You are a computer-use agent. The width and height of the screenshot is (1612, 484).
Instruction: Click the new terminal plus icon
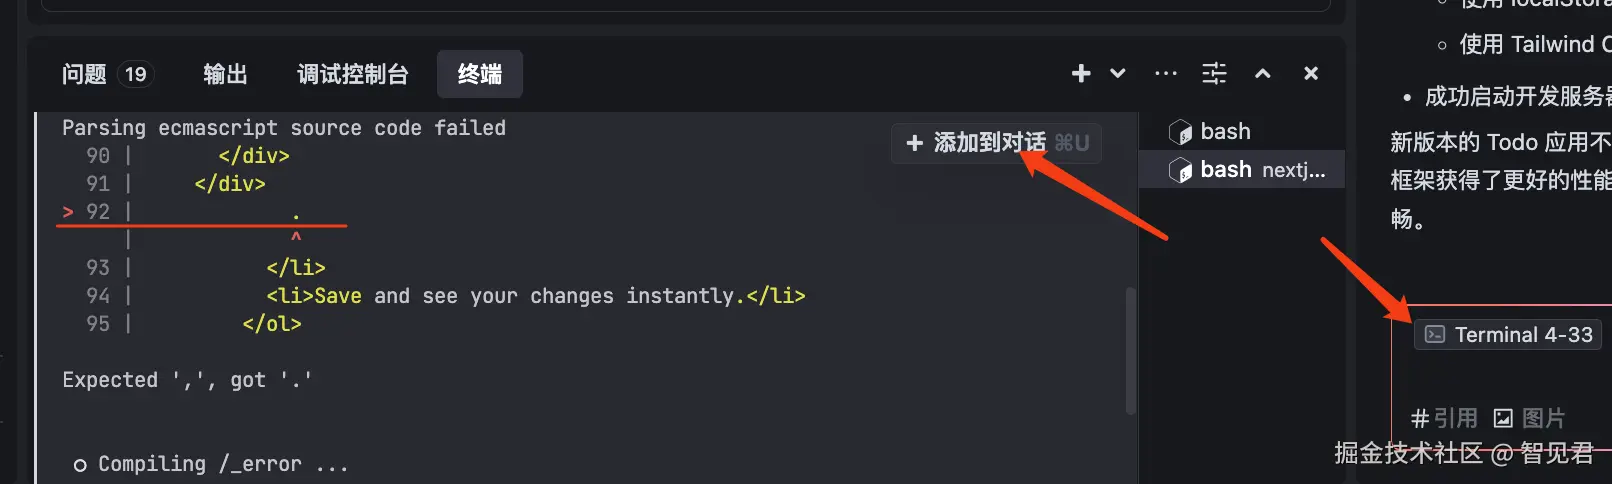pyautogui.click(x=1081, y=73)
